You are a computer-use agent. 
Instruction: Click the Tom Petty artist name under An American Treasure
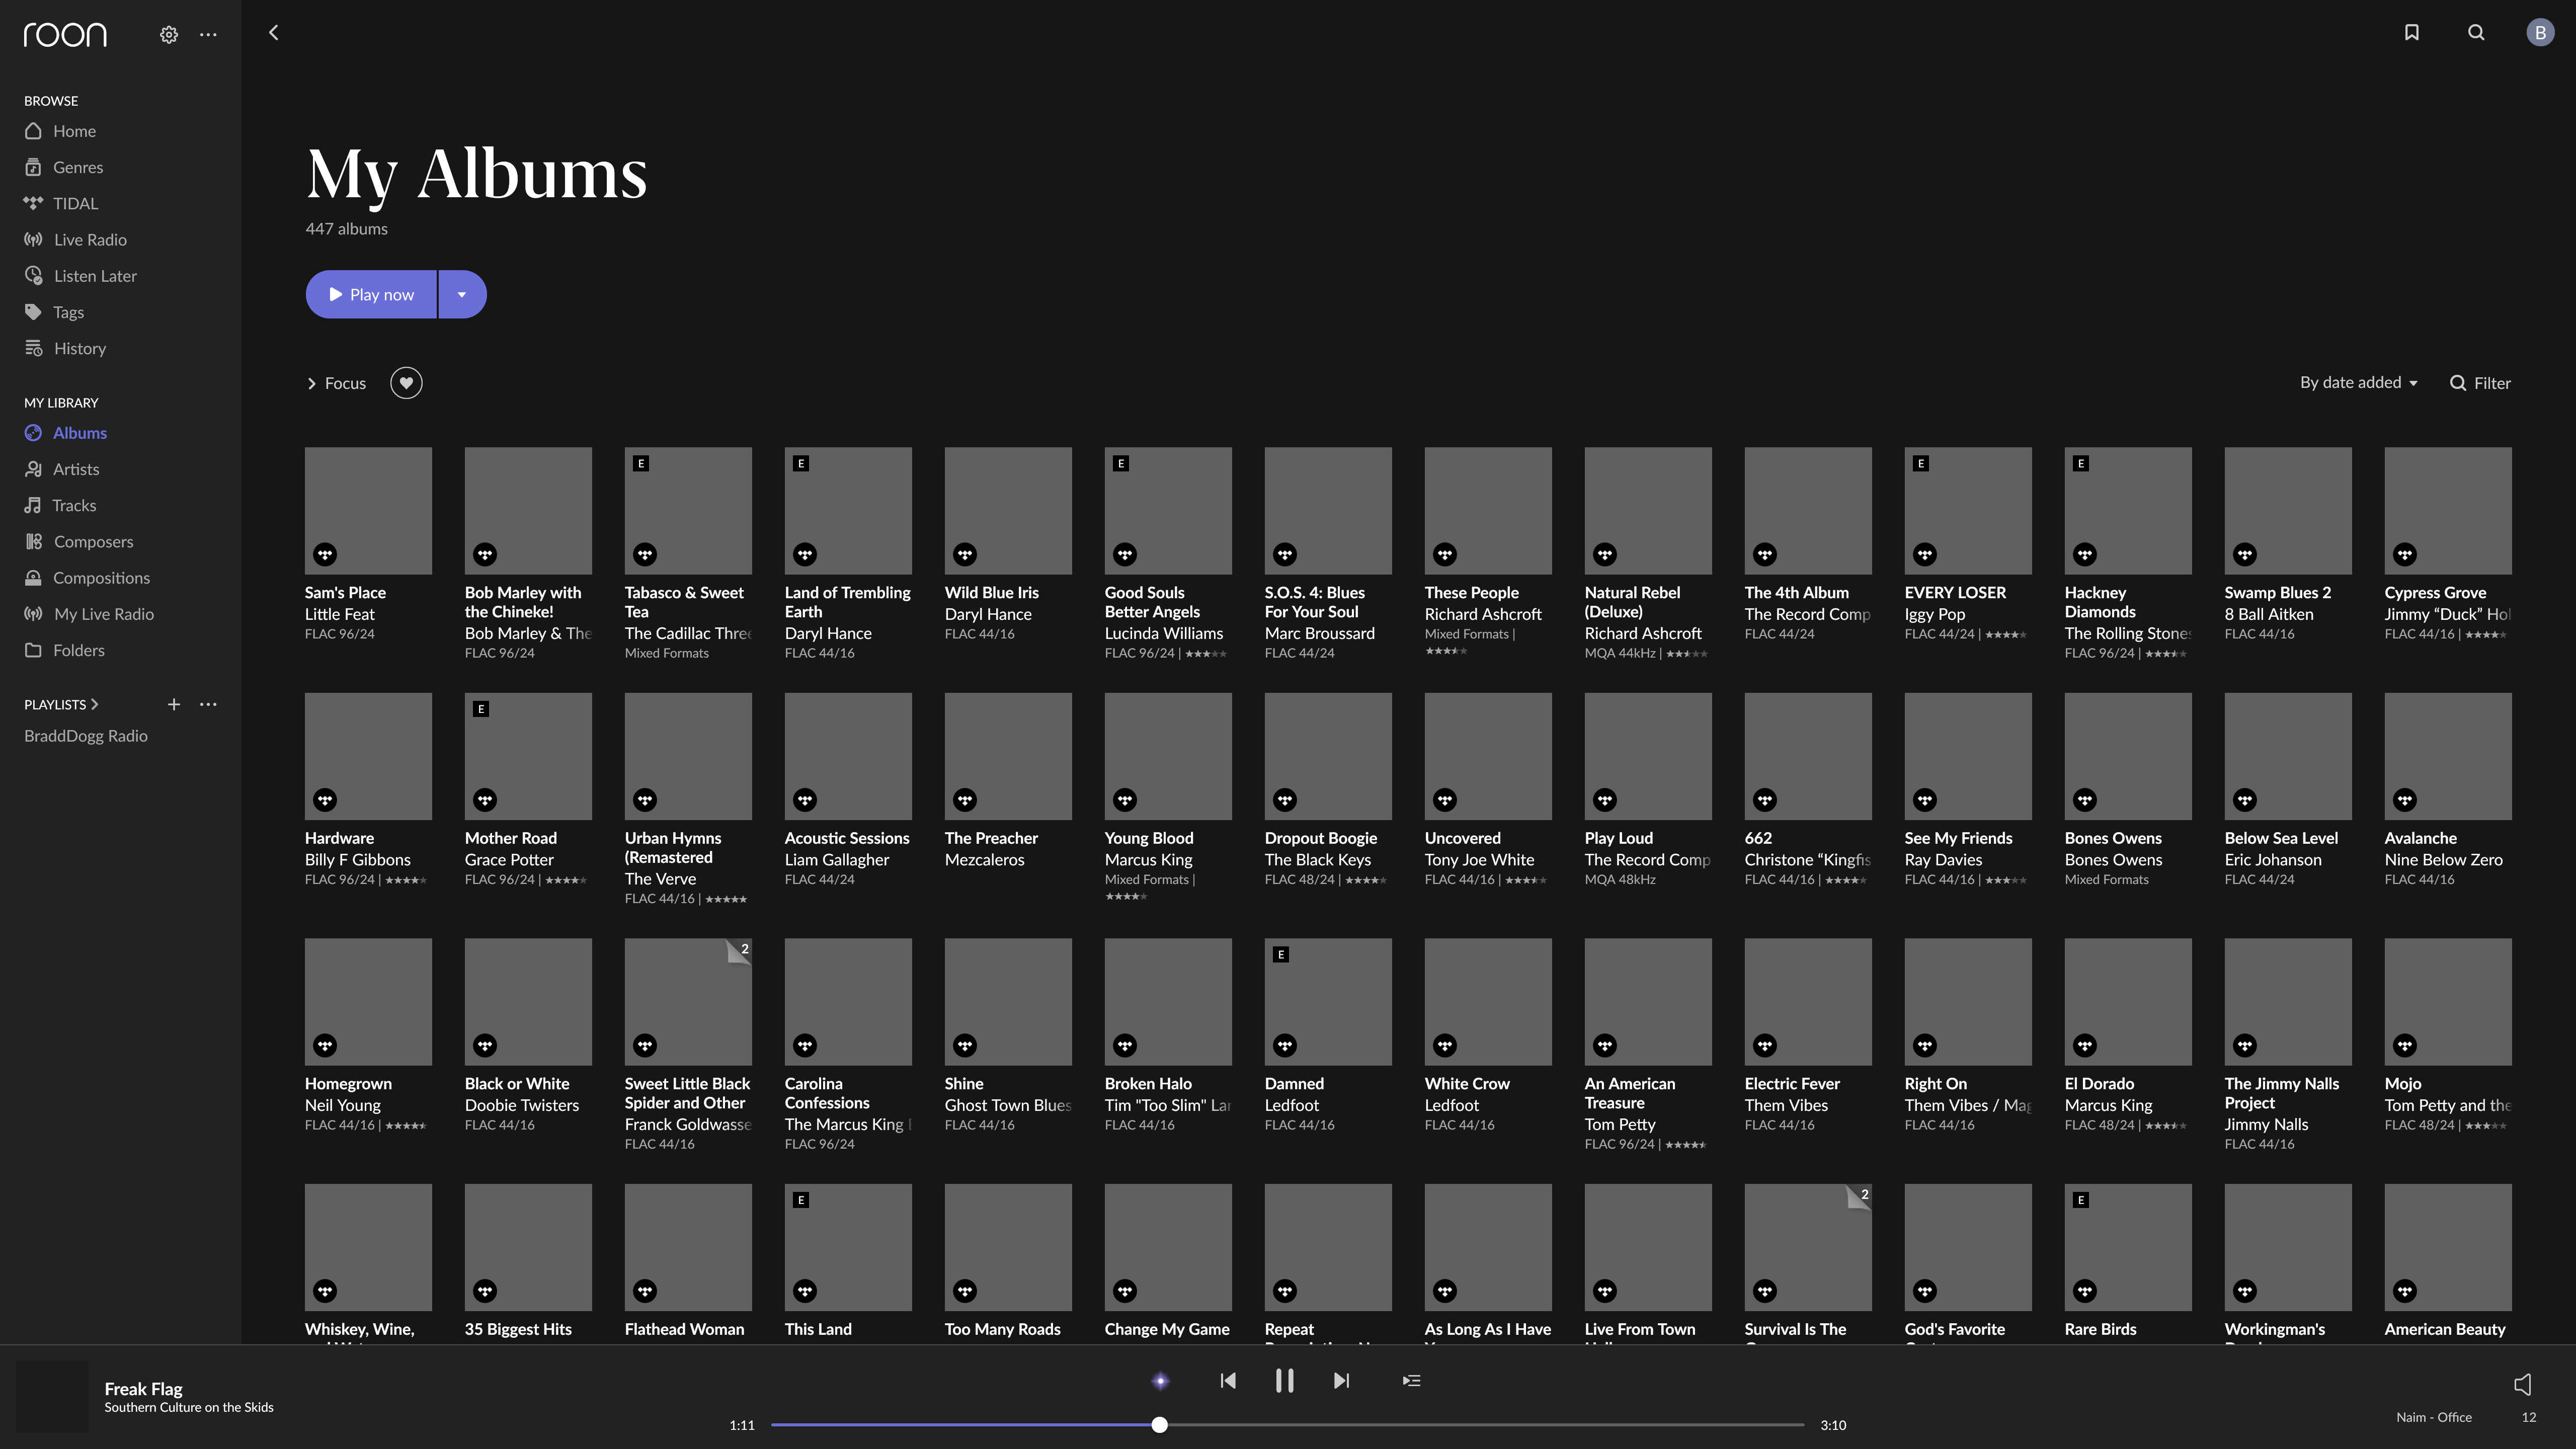pyautogui.click(x=1620, y=1125)
